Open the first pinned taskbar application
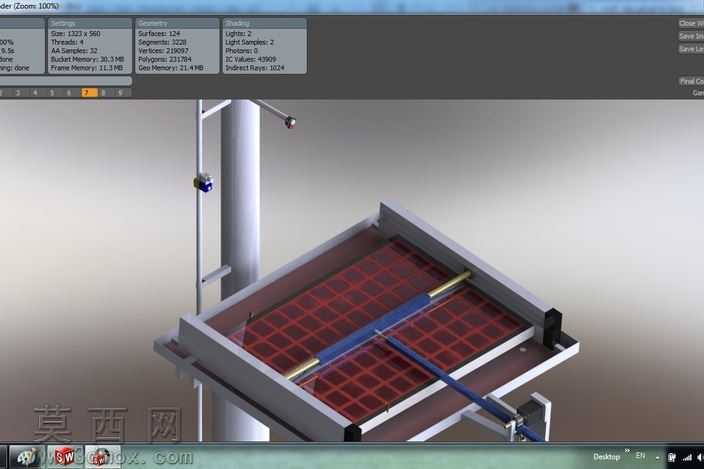The image size is (704, 469). [x=27, y=457]
